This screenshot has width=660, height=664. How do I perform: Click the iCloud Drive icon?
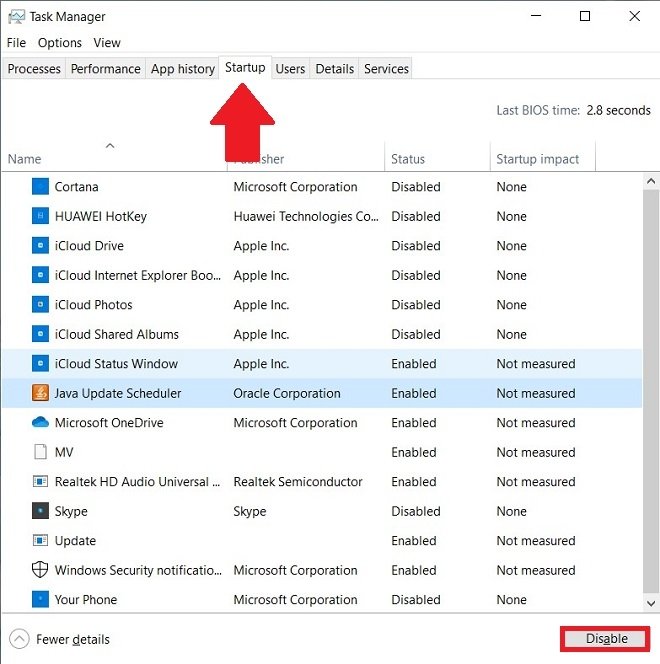pyautogui.click(x=40, y=246)
